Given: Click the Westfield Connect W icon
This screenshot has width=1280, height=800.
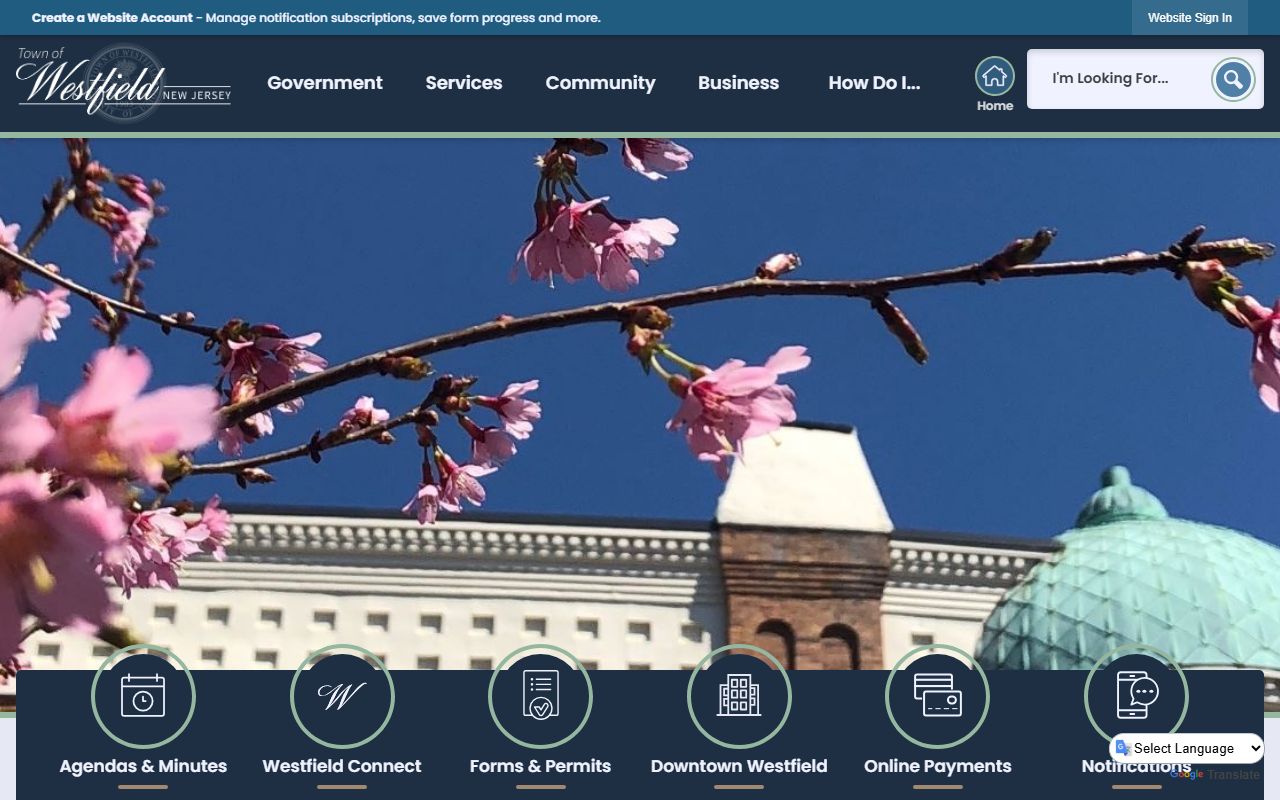Looking at the screenshot, I should pyautogui.click(x=342, y=696).
